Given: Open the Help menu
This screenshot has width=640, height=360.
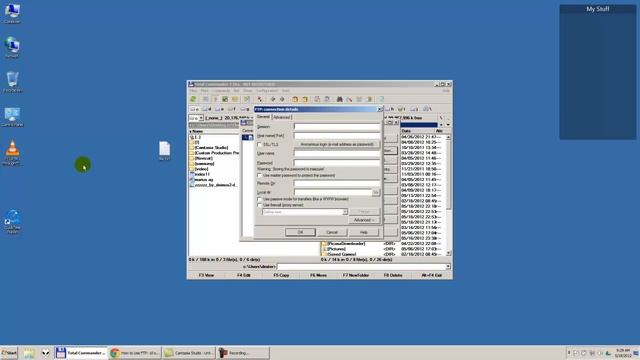Looking at the screenshot, I should pyautogui.click(x=446, y=91).
